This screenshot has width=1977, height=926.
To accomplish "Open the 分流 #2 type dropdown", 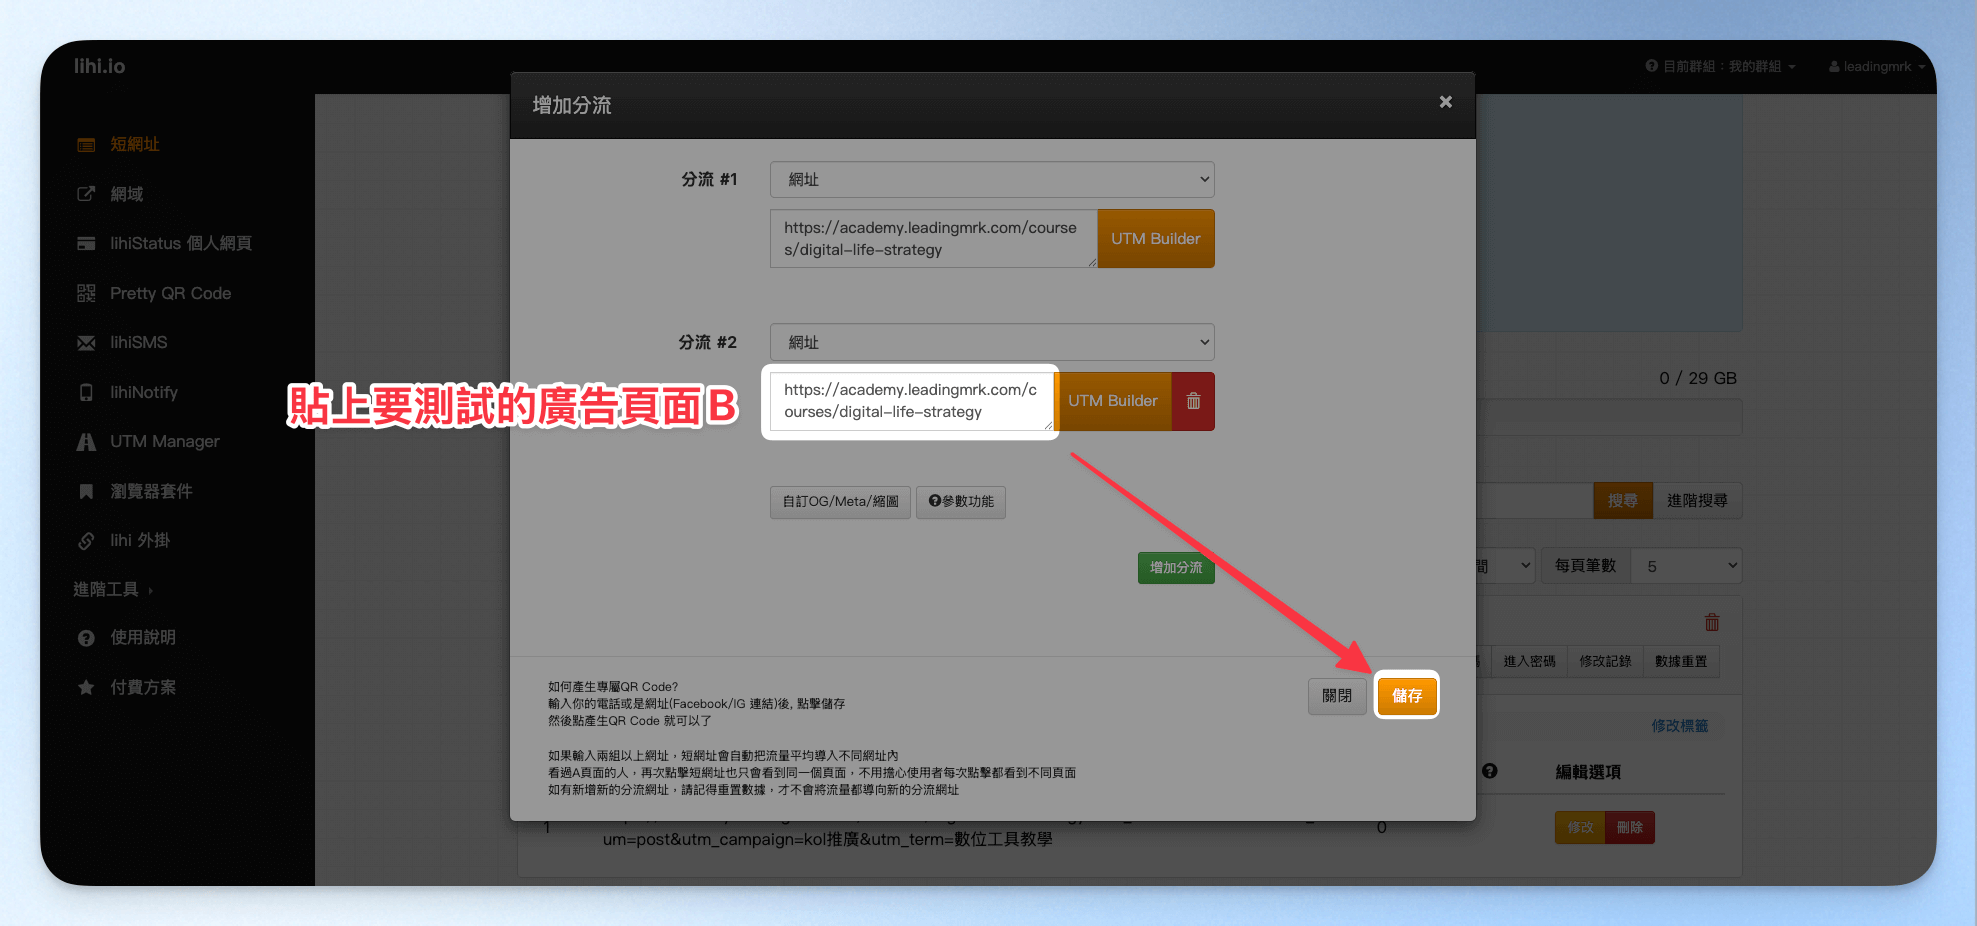I will [992, 342].
